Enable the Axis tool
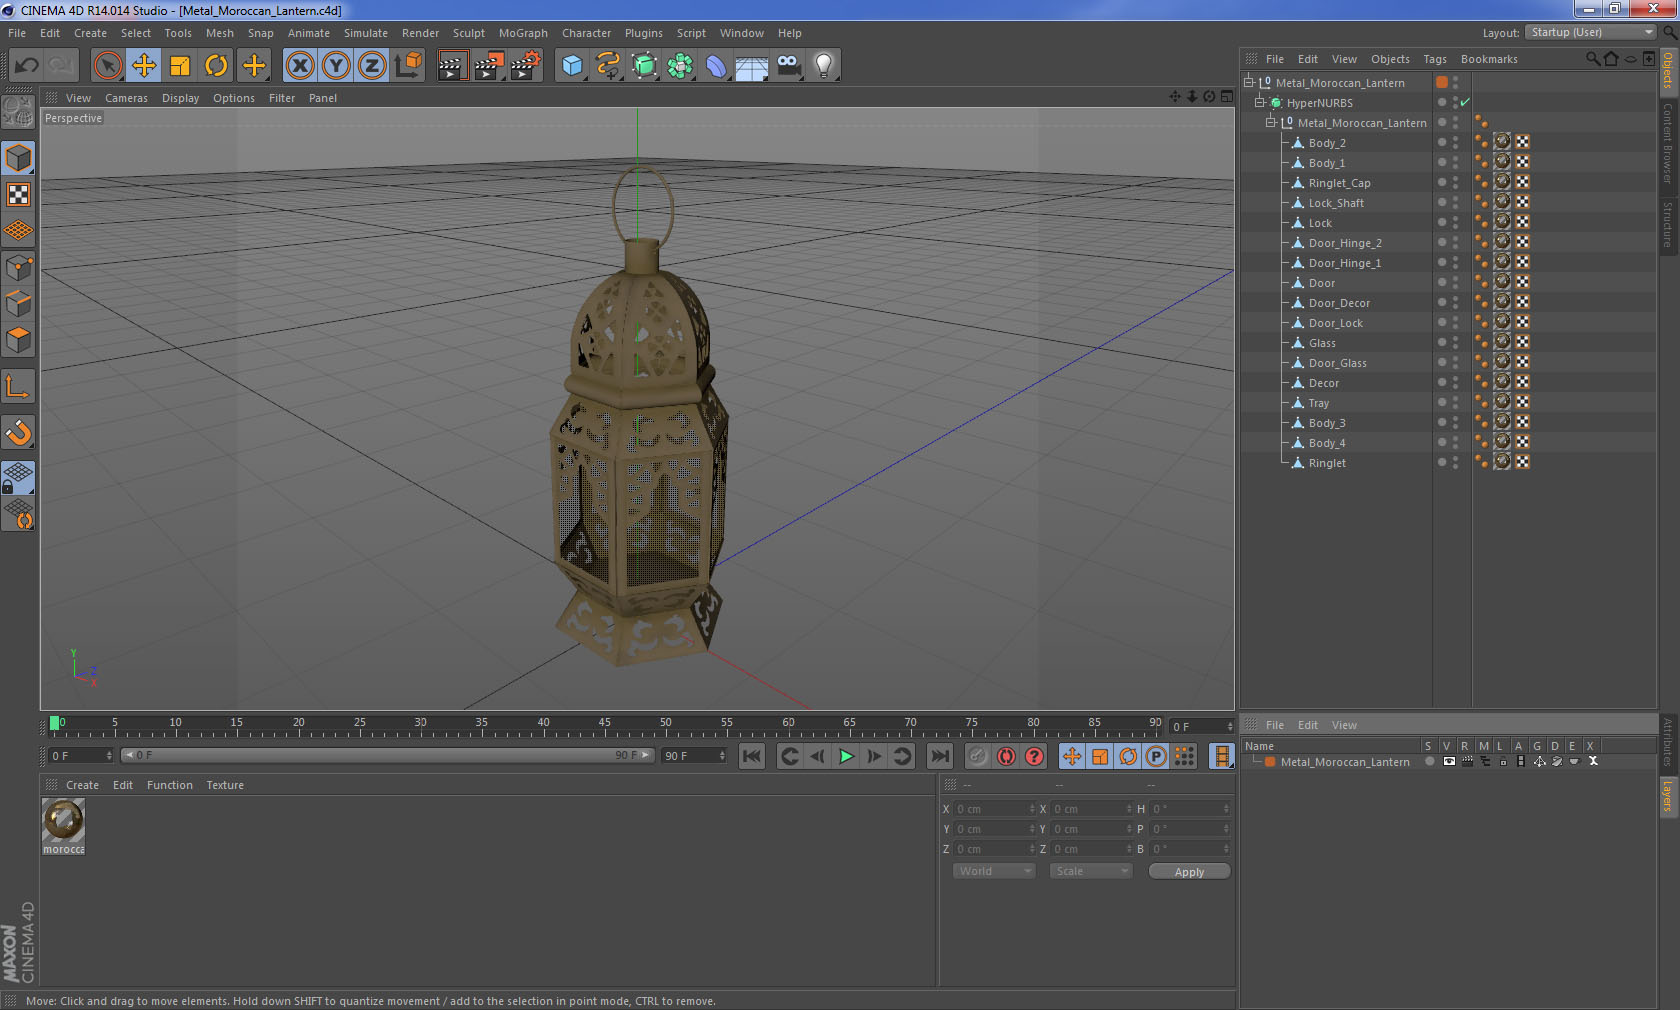Viewport: 1680px width, 1010px height. 18,386
